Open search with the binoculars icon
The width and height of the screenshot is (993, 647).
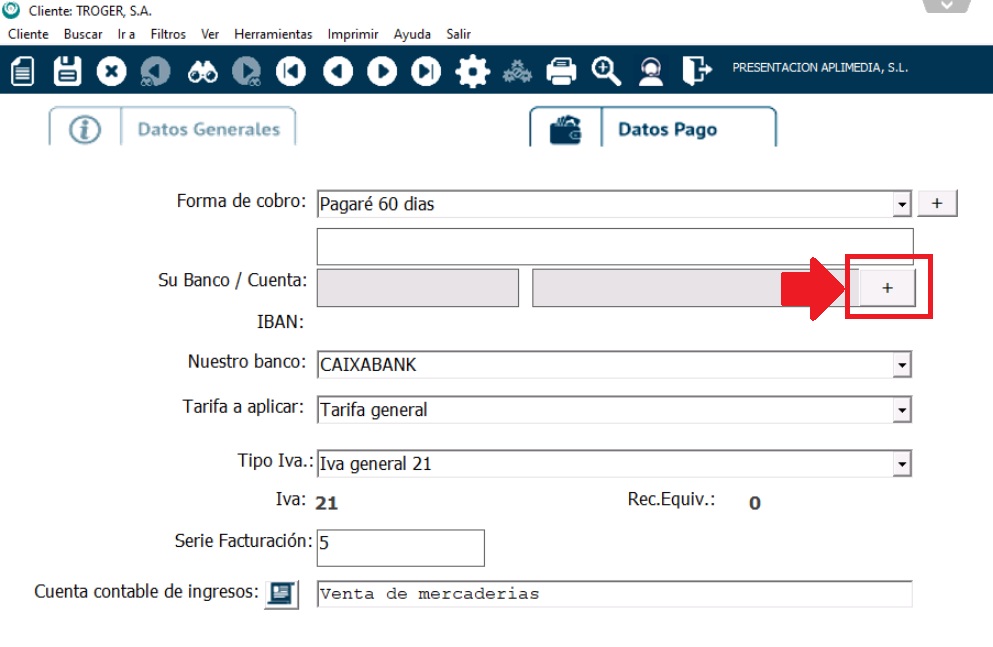pyautogui.click(x=202, y=71)
